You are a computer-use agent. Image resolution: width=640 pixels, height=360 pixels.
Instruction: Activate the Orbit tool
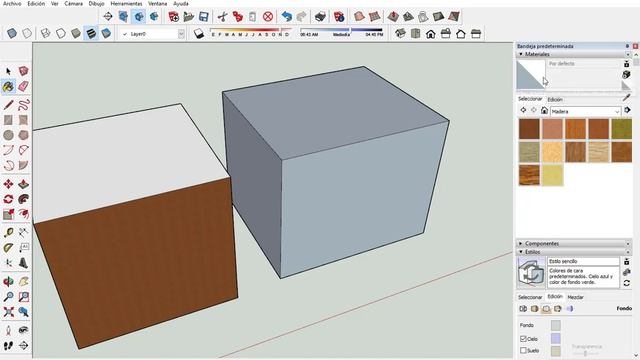click(8, 281)
